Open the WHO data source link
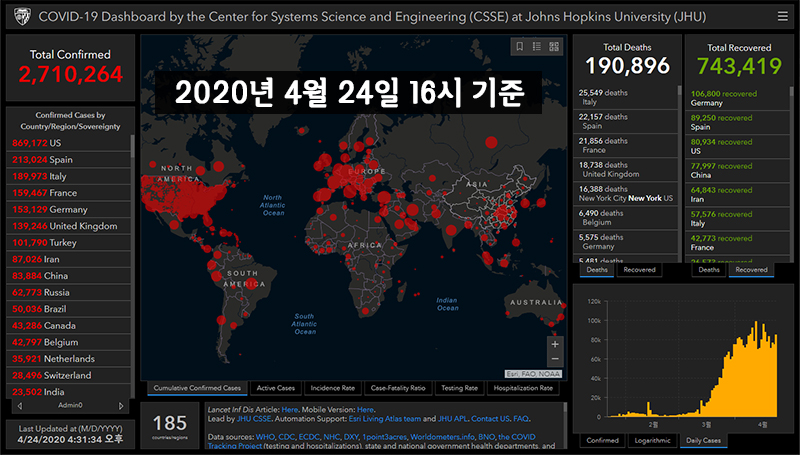Viewport: 800px width, 455px height. [265, 437]
